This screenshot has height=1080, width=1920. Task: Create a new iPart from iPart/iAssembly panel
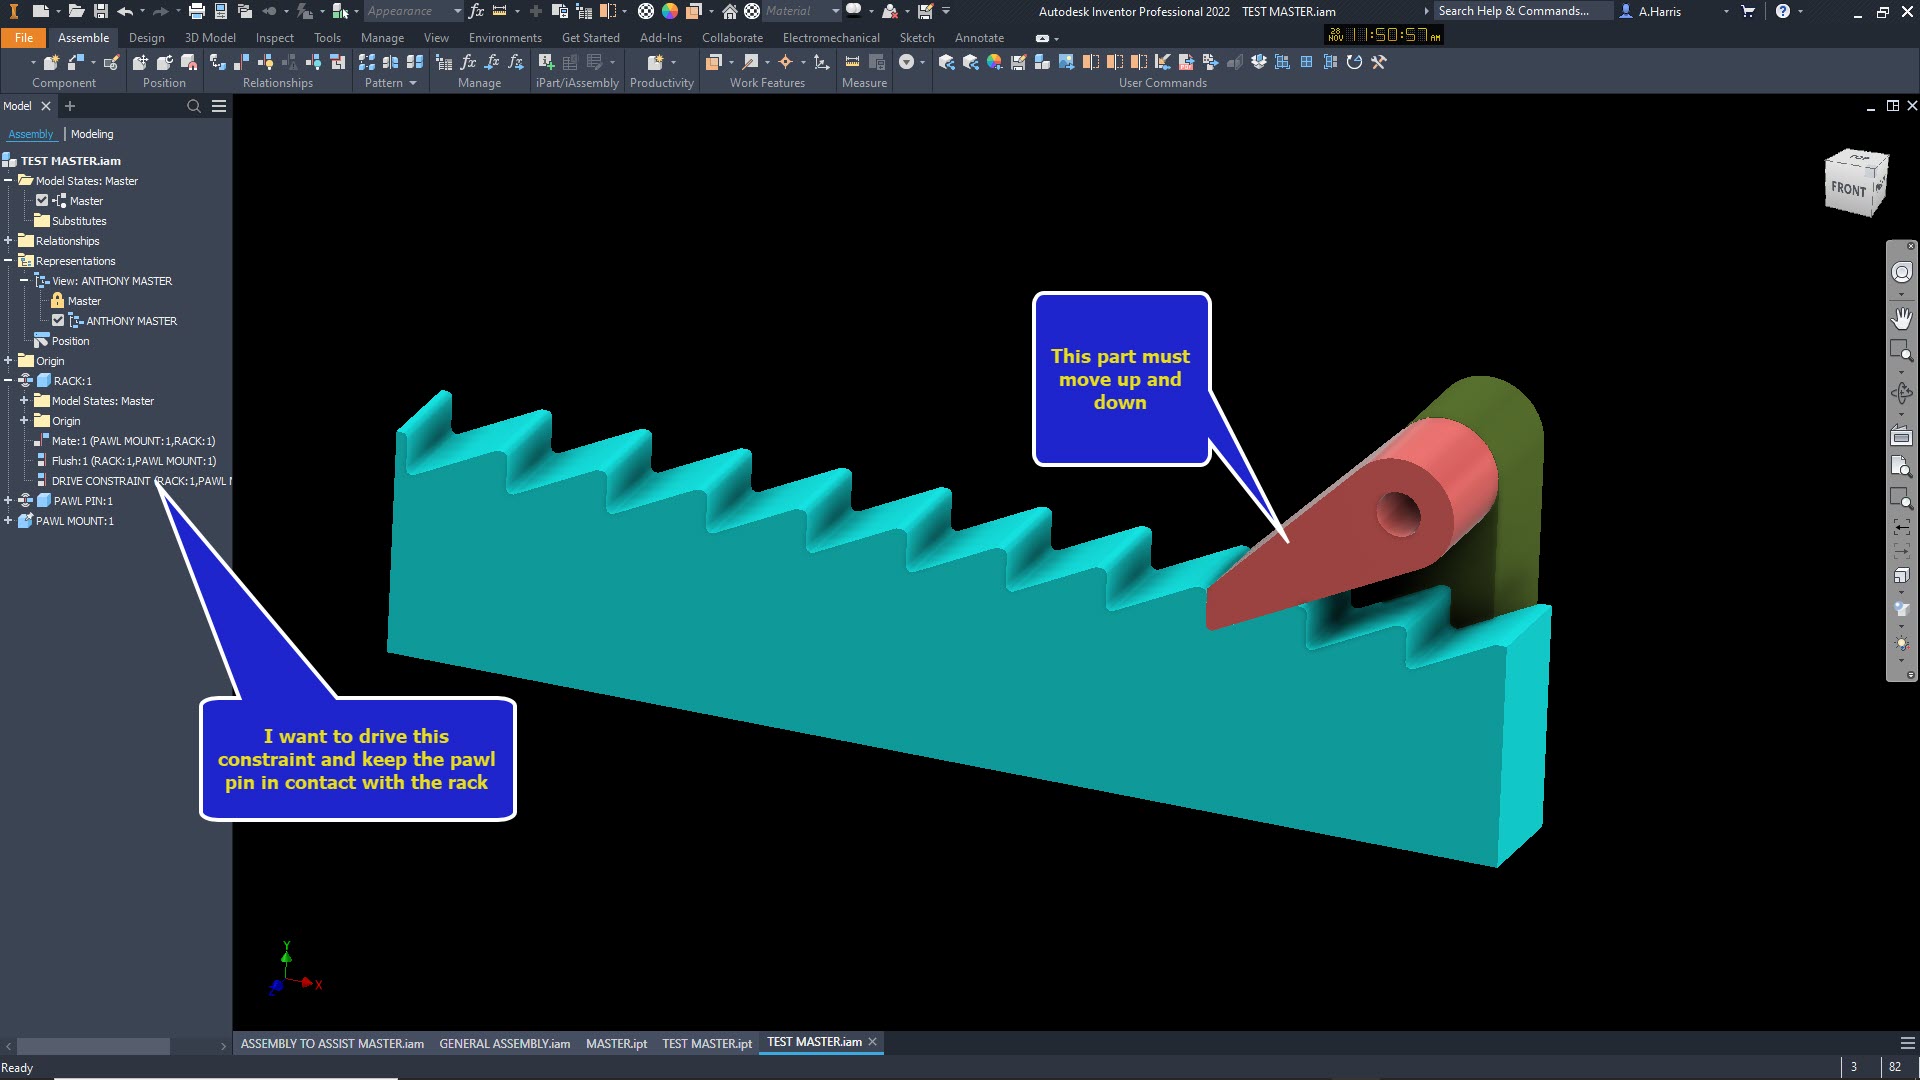point(547,61)
